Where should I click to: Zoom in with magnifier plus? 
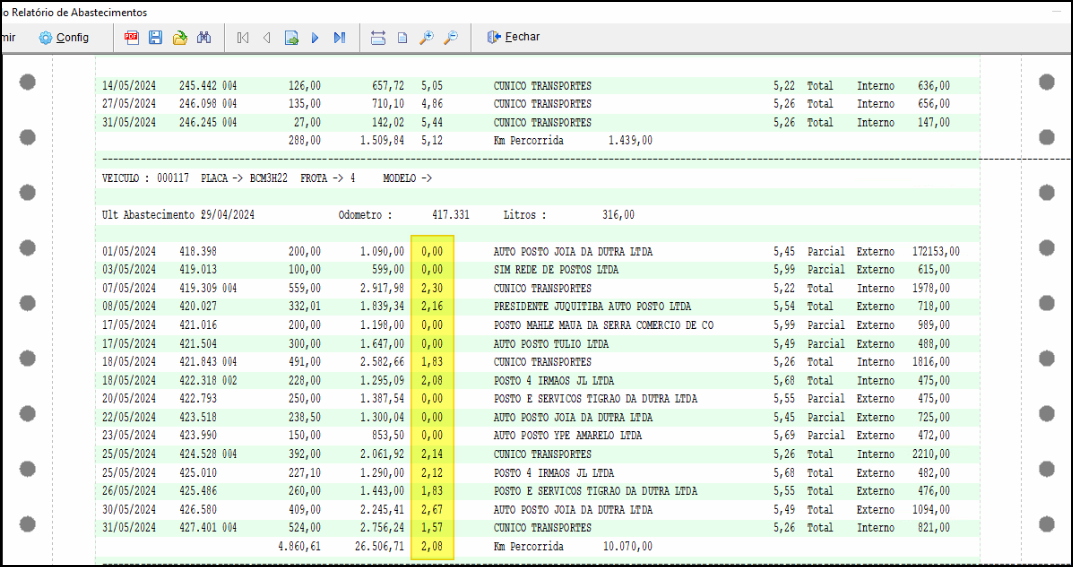(x=426, y=38)
